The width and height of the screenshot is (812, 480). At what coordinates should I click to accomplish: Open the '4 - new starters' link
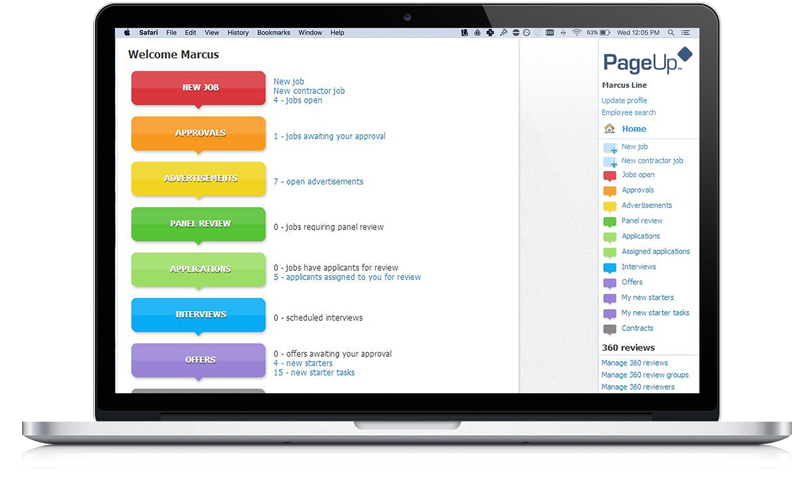point(303,363)
